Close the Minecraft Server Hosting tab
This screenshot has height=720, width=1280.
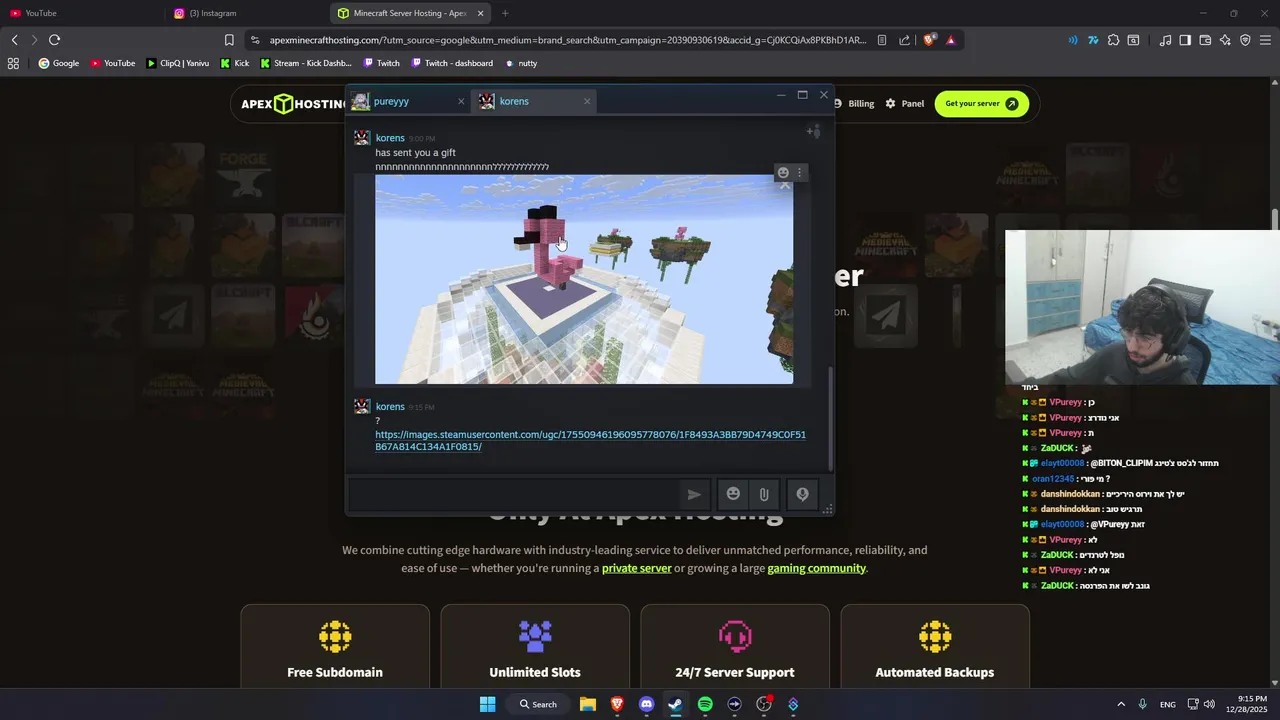point(481,13)
